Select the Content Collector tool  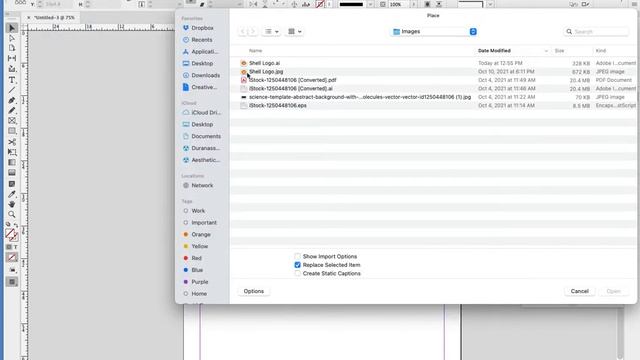[12, 69]
